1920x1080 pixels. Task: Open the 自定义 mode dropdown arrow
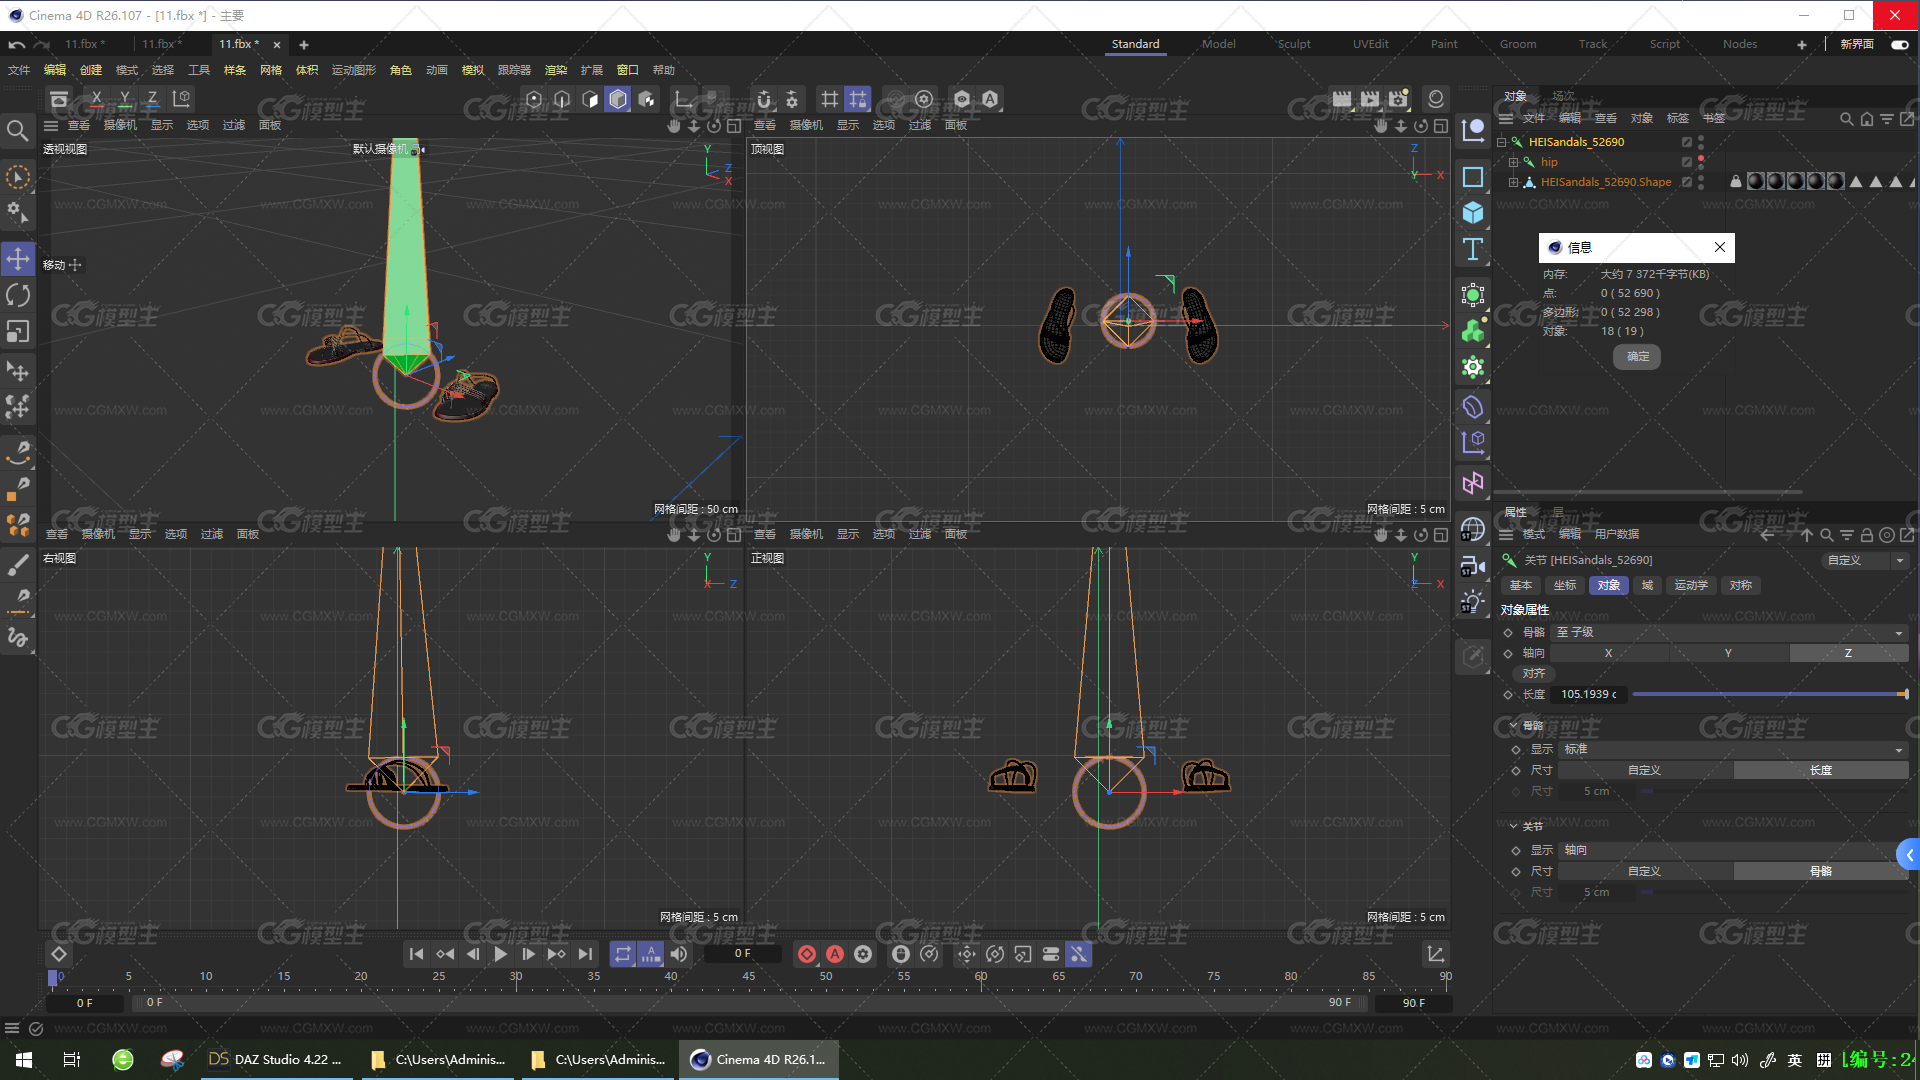1899,561
